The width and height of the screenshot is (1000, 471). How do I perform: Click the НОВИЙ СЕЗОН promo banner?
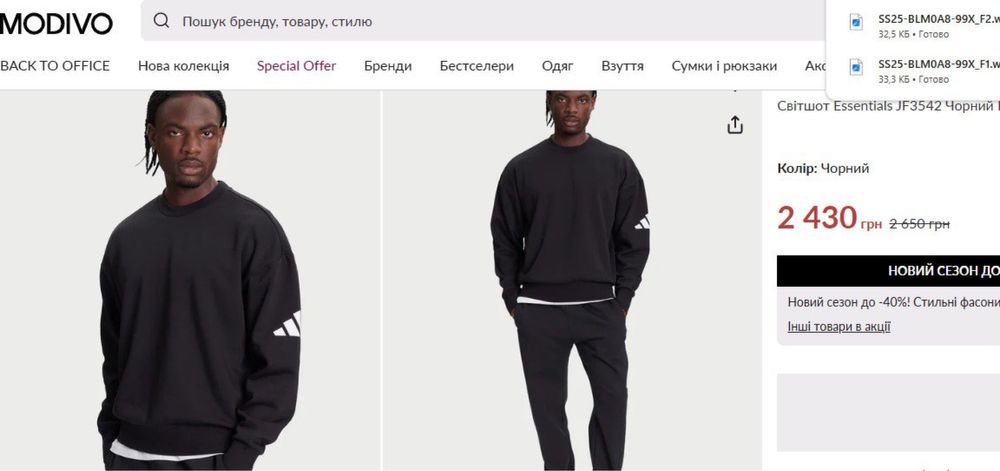(888, 271)
